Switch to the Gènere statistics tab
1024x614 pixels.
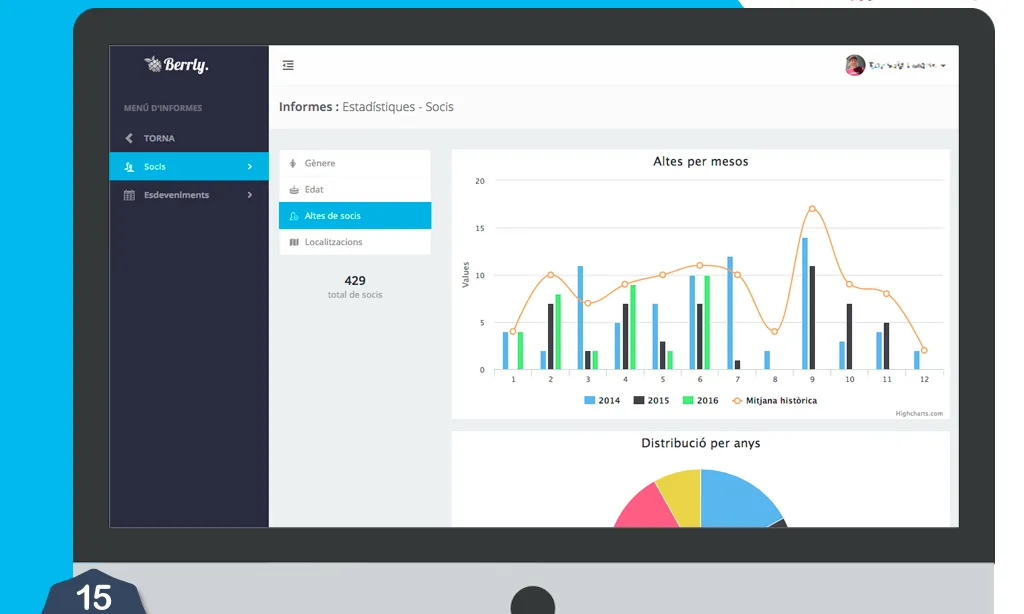click(x=355, y=163)
